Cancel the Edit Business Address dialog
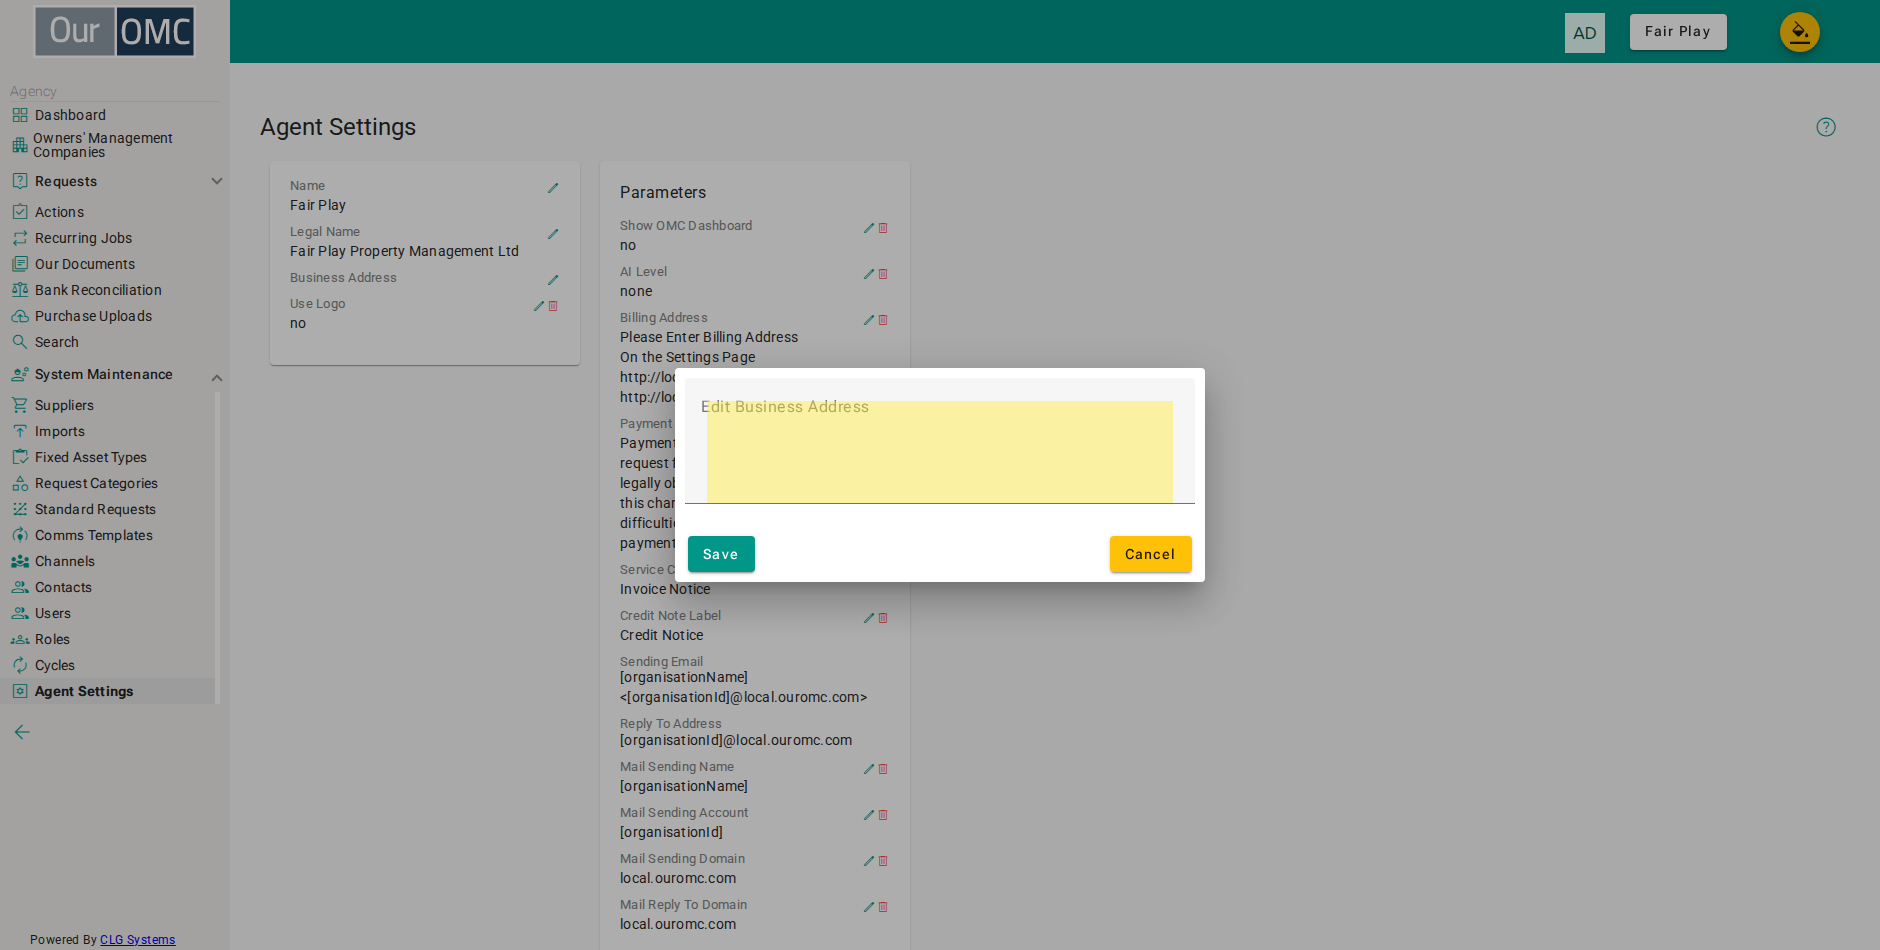The image size is (1880, 950). [x=1150, y=554]
